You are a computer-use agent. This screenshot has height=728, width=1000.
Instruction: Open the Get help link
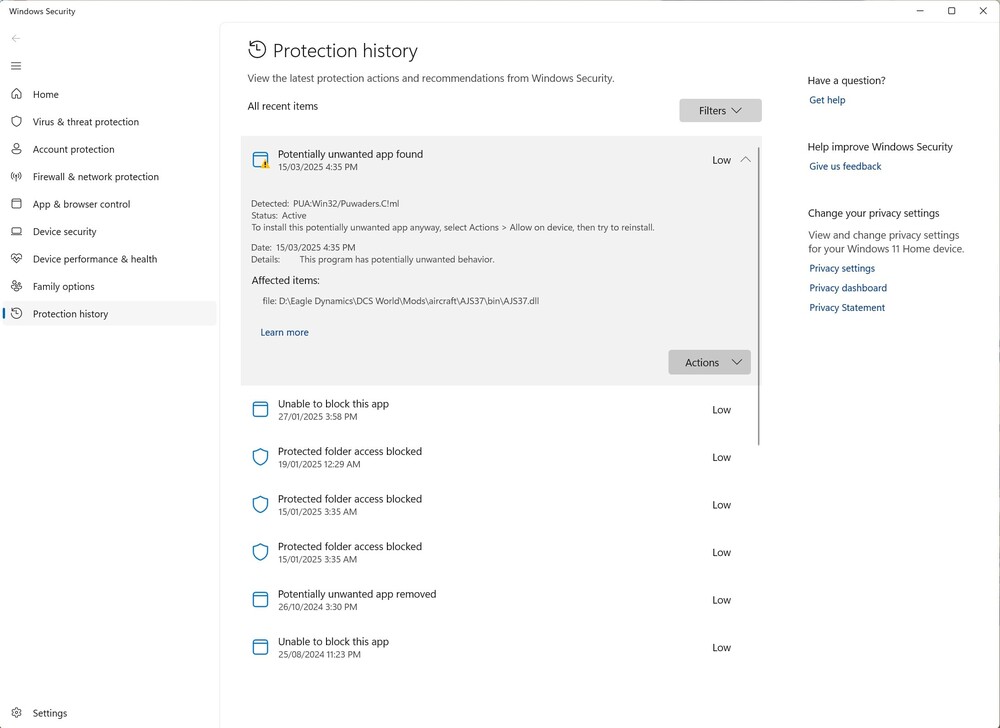[827, 100]
